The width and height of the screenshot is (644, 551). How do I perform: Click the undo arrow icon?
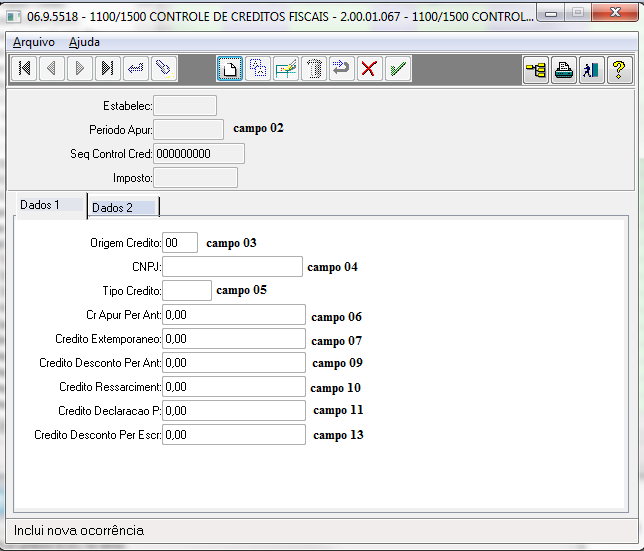click(x=341, y=69)
